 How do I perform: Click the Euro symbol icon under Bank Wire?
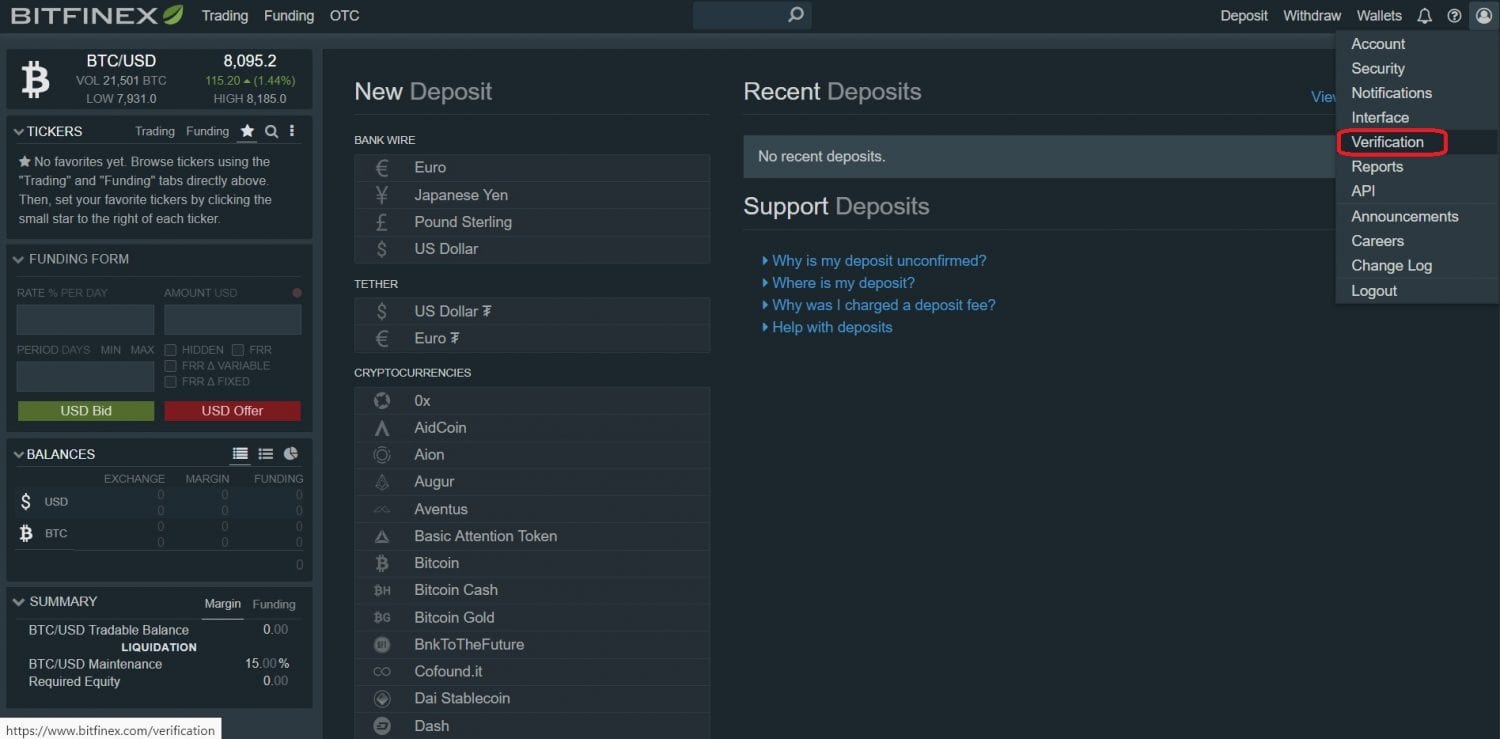tap(382, 168)
